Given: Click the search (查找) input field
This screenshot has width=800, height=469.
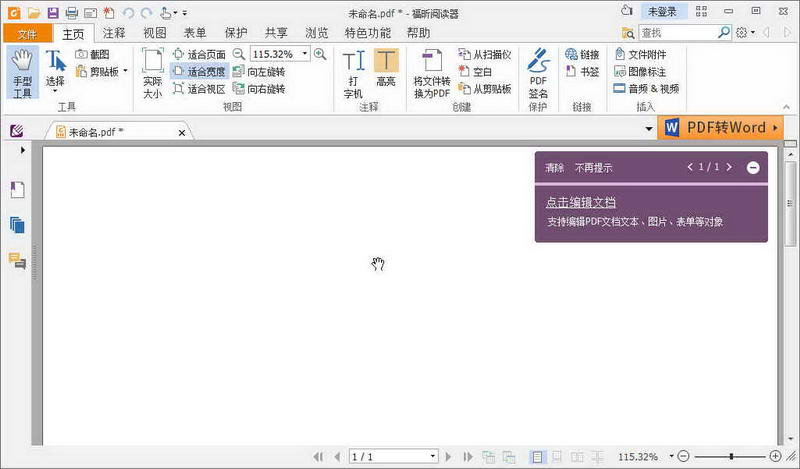Looking at the screenshot, I should tap(678, 33).
